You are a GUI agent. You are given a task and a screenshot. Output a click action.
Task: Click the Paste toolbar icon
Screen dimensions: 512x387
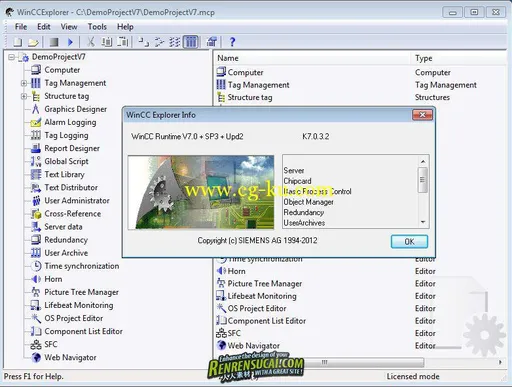pos(123,42)
